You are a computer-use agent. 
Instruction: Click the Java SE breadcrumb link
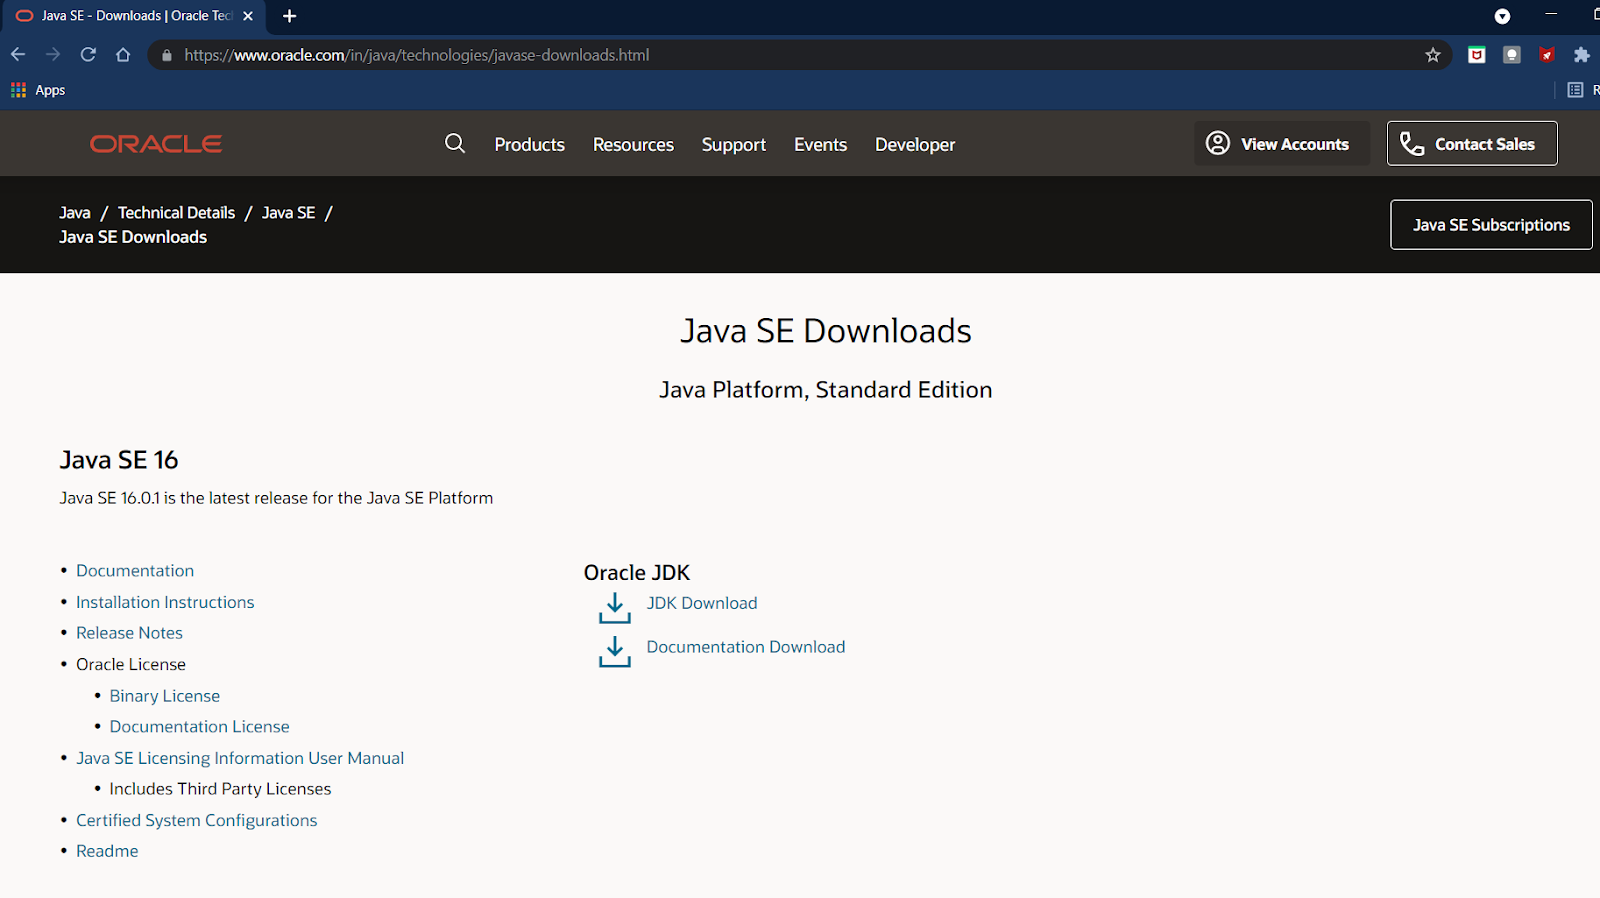point(288,213)
